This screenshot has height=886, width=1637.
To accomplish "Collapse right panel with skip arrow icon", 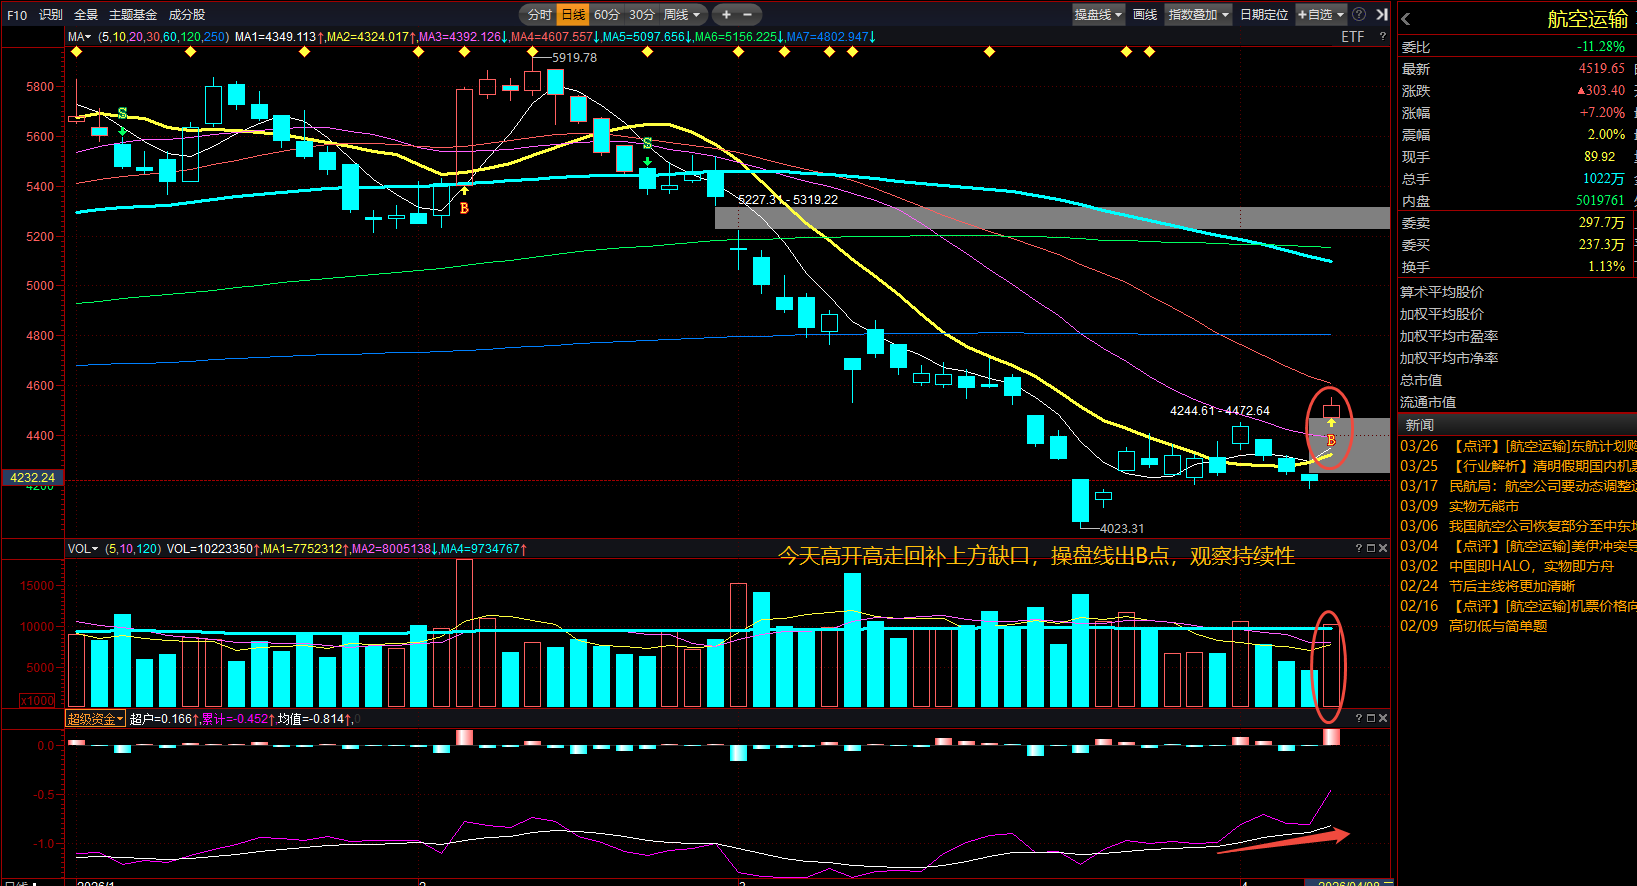I will (1381, 14).
